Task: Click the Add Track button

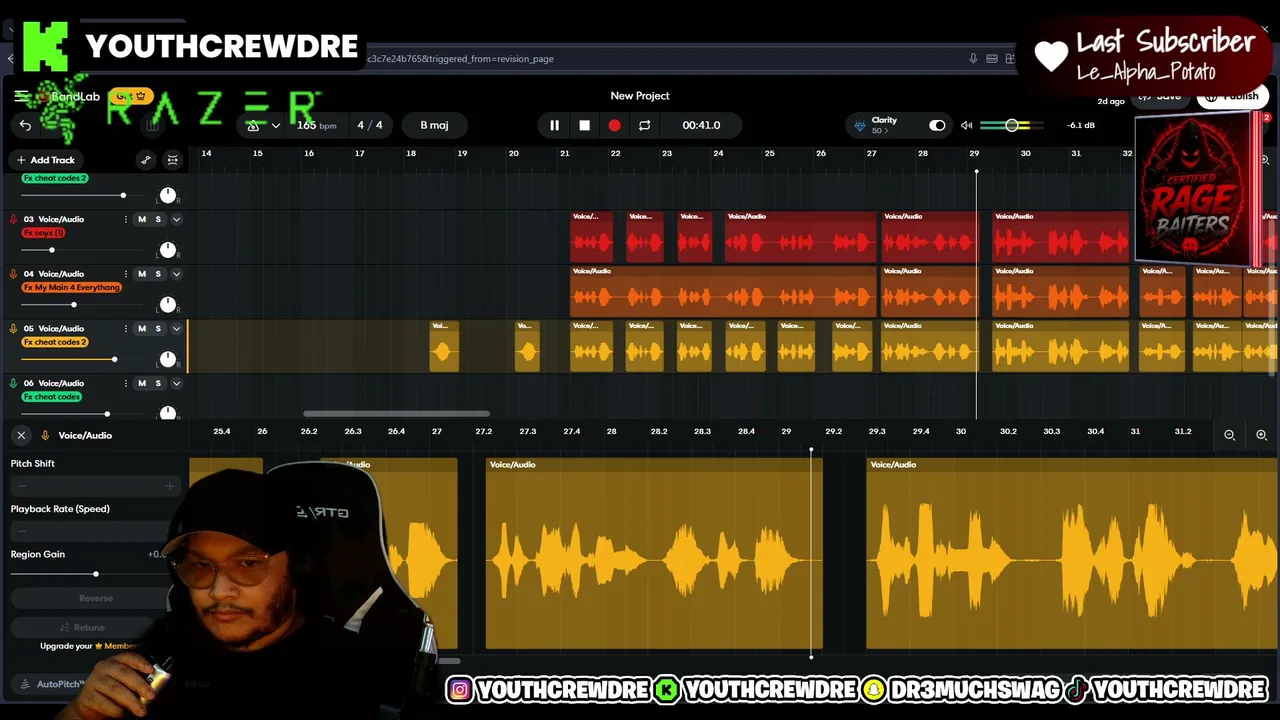Action: pos(45,160)
